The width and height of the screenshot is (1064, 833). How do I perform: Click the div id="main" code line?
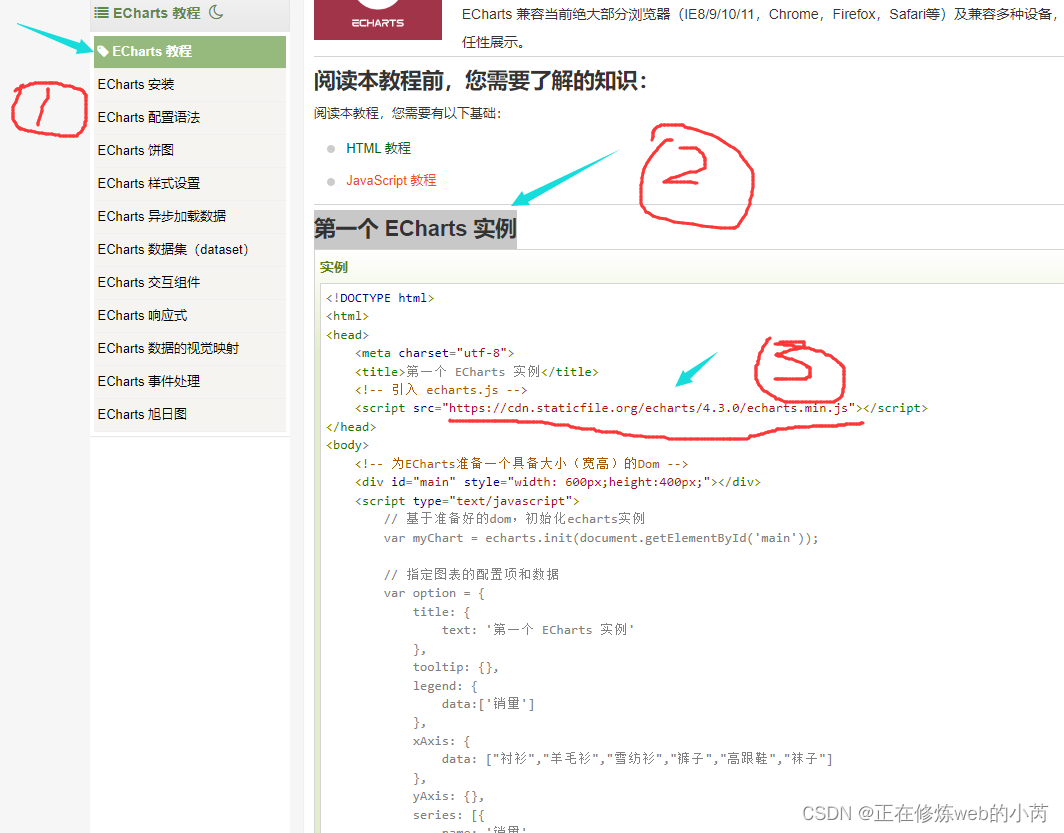coord(558,482)
